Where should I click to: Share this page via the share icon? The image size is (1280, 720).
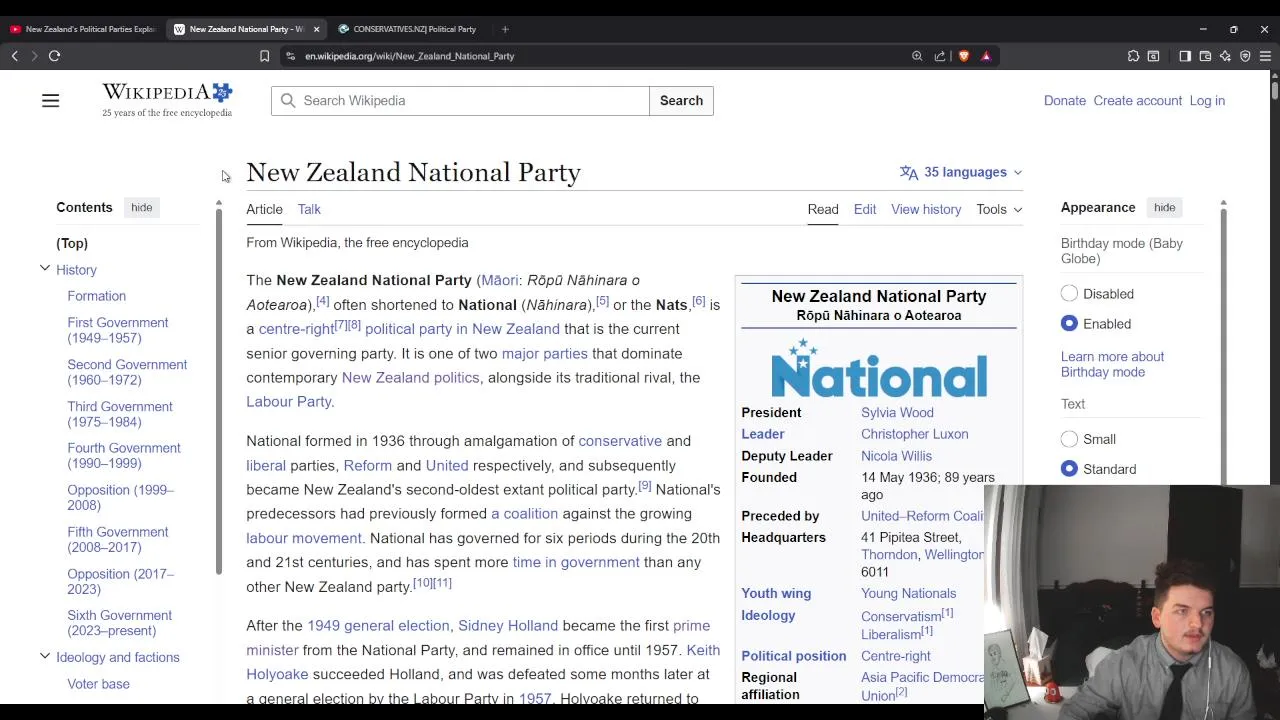pyautogui.click(x=940, y=56)
